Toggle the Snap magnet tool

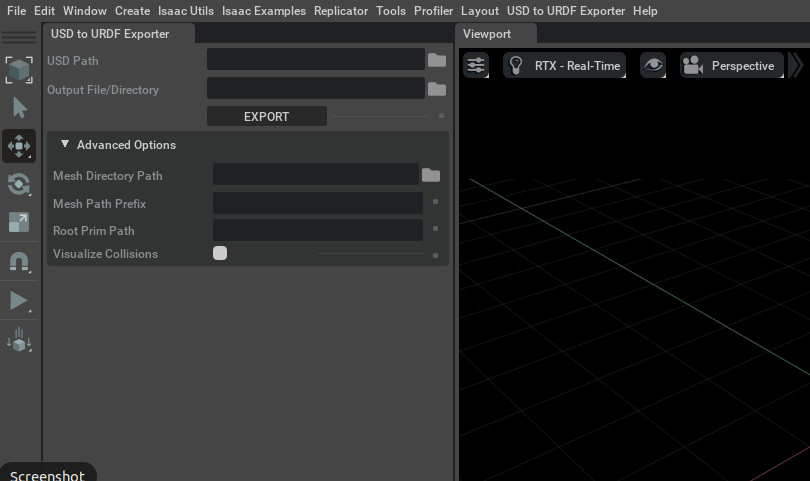pos(19,262)
